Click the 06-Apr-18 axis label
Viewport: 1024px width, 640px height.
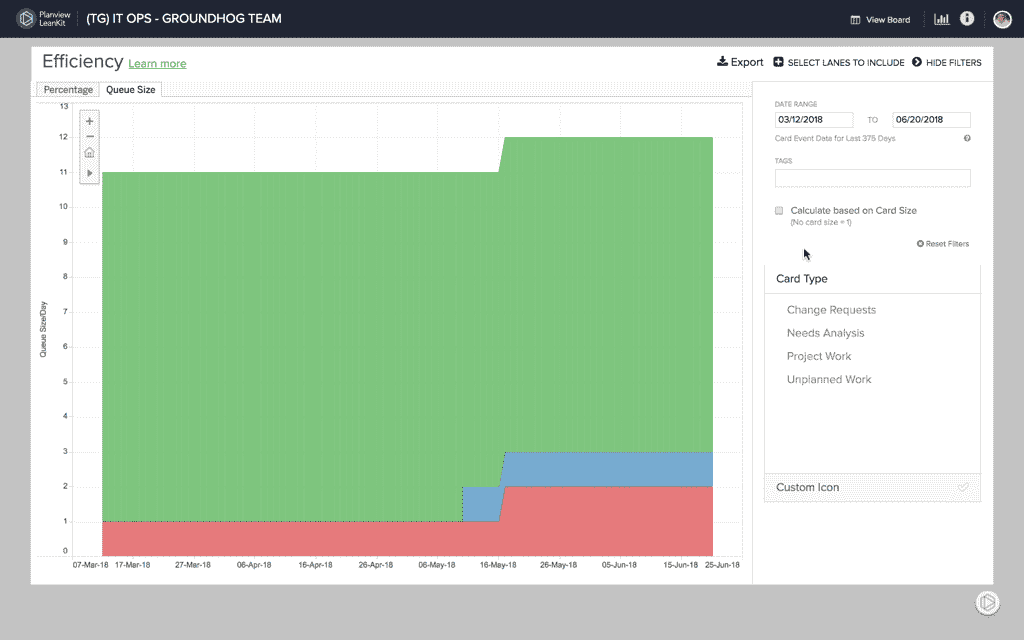click(253, 565)
